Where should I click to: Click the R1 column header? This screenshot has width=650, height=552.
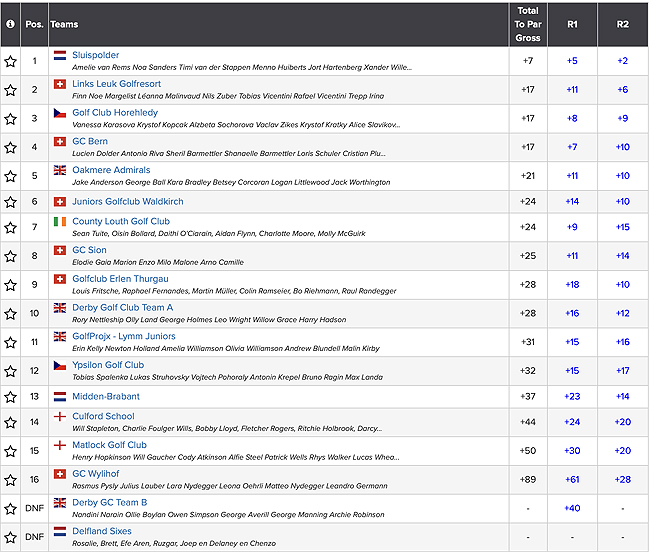pos(572,24)
